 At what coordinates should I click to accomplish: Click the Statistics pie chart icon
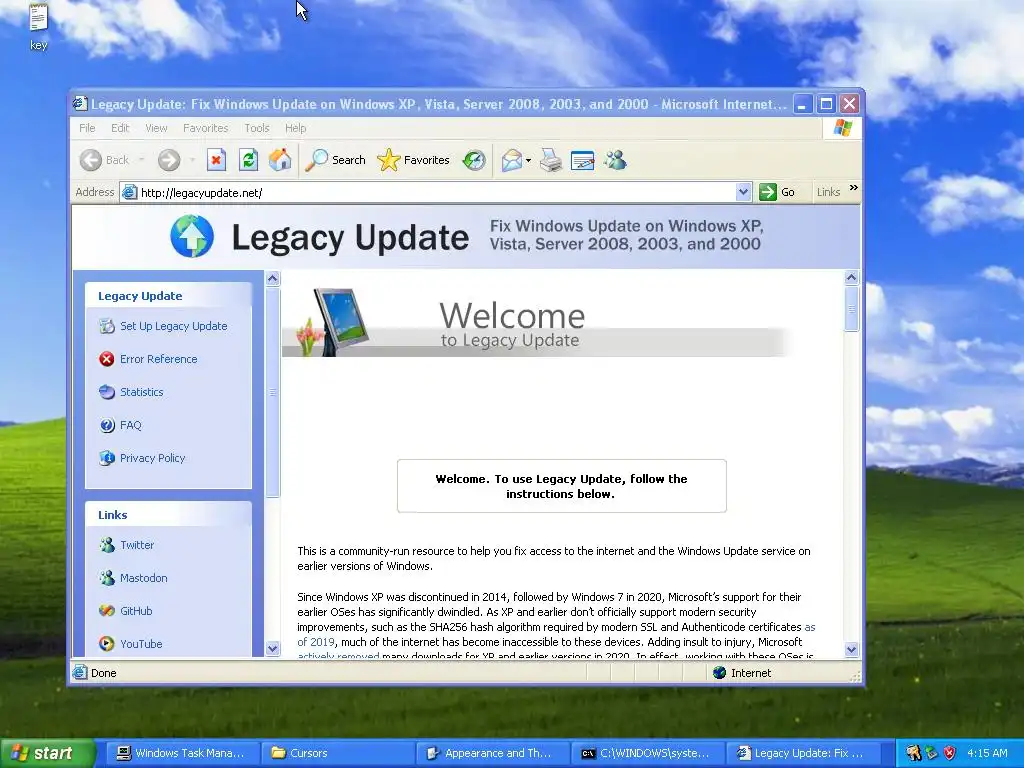point(106,392)
